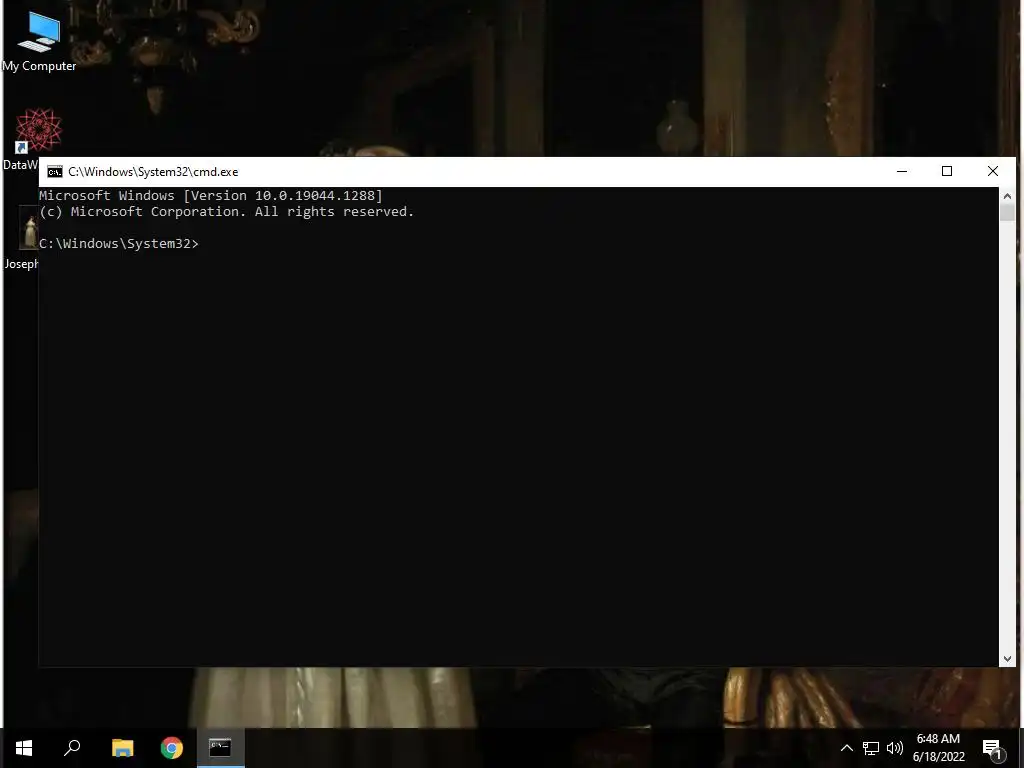Click the Microsoft Windows version text line

211,195
